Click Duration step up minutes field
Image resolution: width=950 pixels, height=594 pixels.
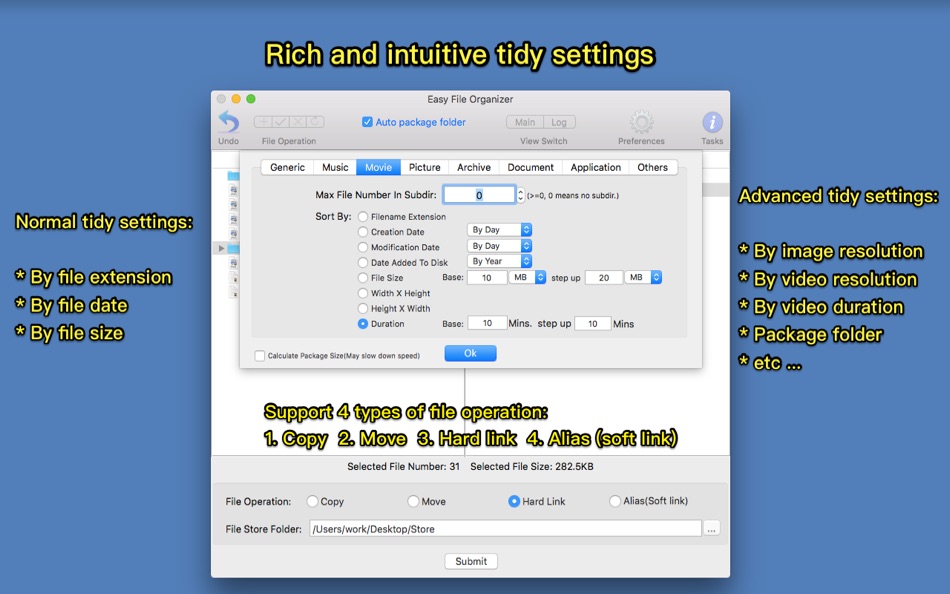click(593, 323)
